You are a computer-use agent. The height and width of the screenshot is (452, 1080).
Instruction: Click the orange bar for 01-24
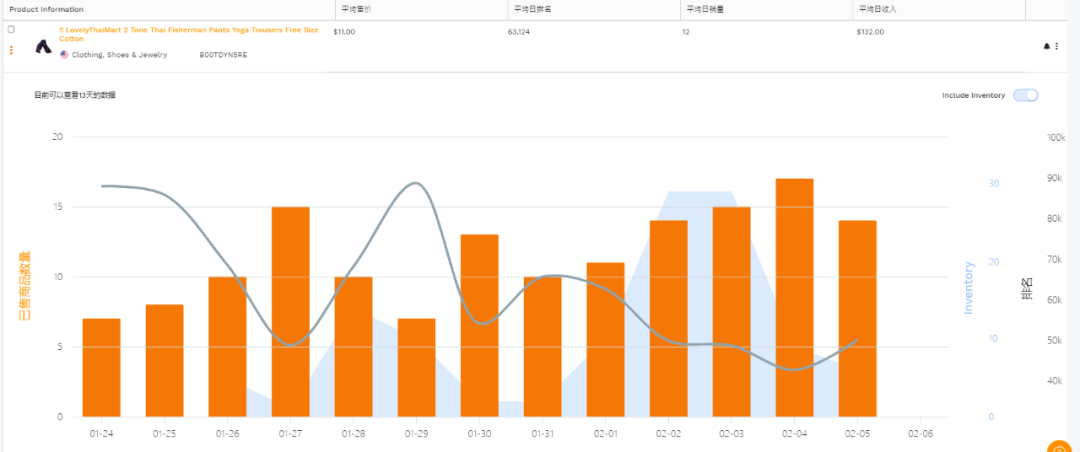[101, 368]
